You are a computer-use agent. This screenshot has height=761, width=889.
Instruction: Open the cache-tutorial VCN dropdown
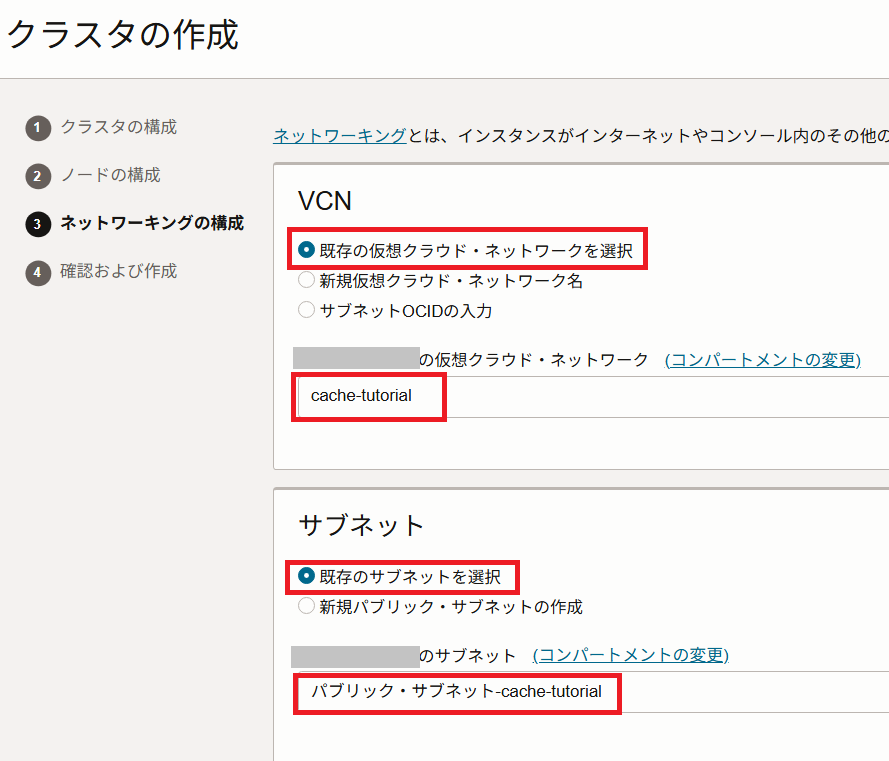click(x=590, y=396)
